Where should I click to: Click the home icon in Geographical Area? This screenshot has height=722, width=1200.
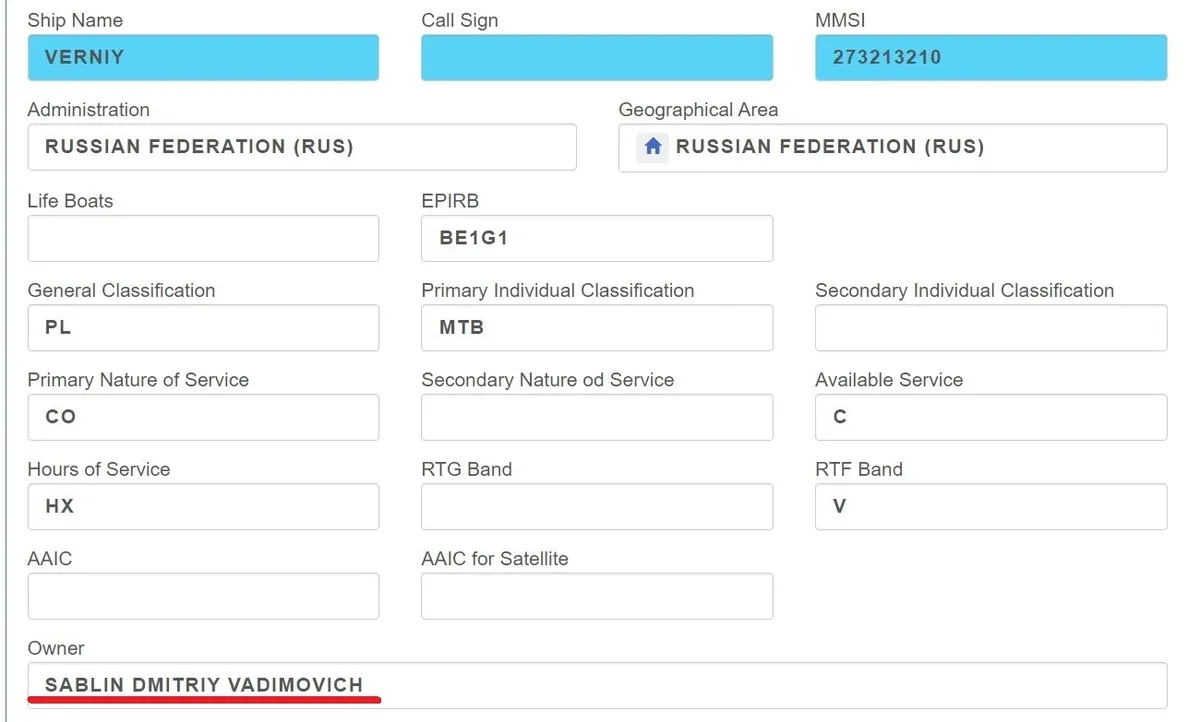[x=653, y=147]
